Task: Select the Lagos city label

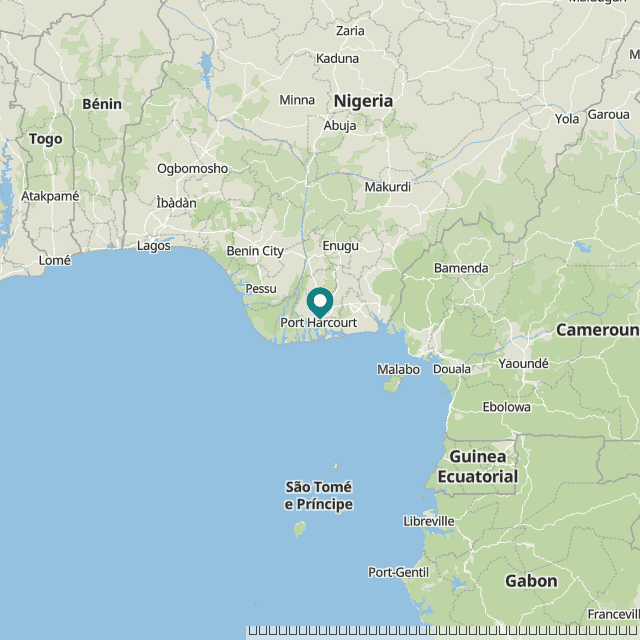Action: click(153, 246)
